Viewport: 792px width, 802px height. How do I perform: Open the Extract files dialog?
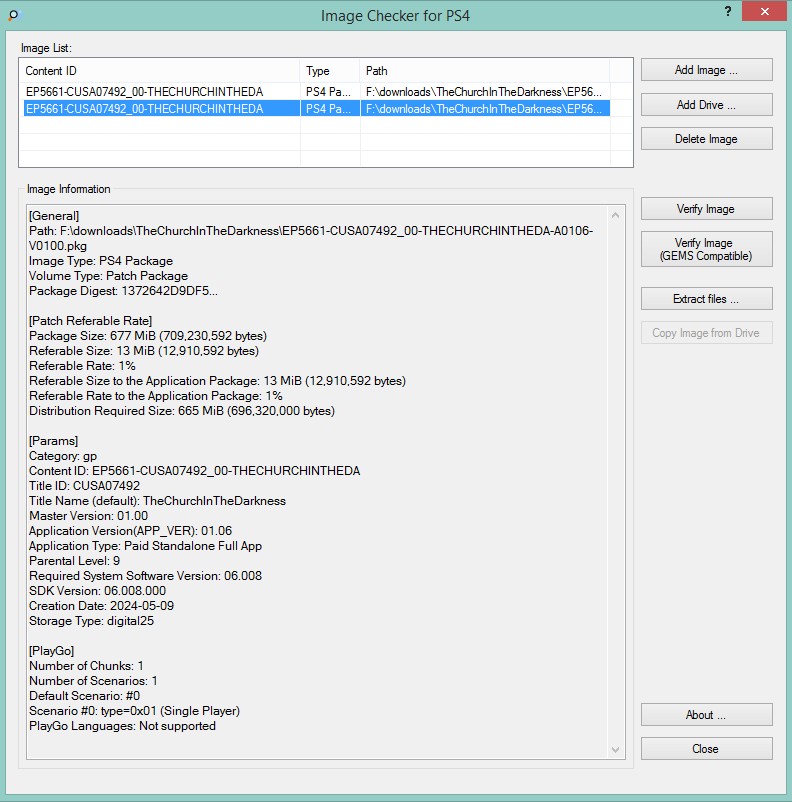[x=707, y=299]
